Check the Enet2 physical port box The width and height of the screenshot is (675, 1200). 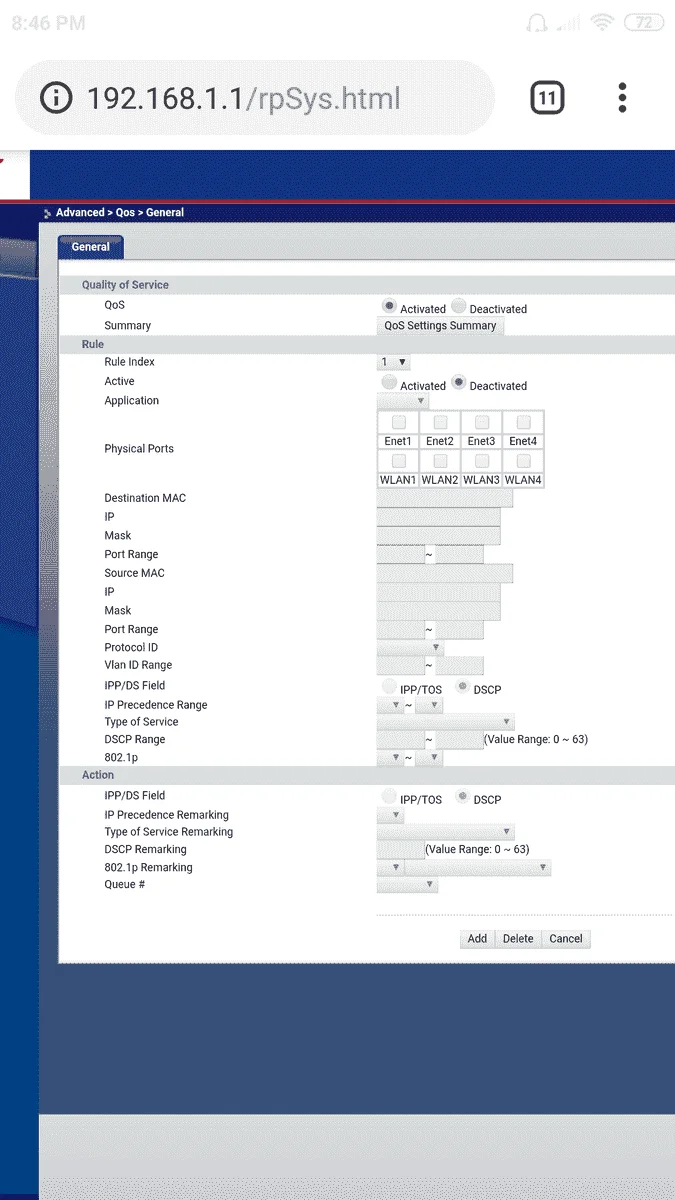tap(440, 423)
